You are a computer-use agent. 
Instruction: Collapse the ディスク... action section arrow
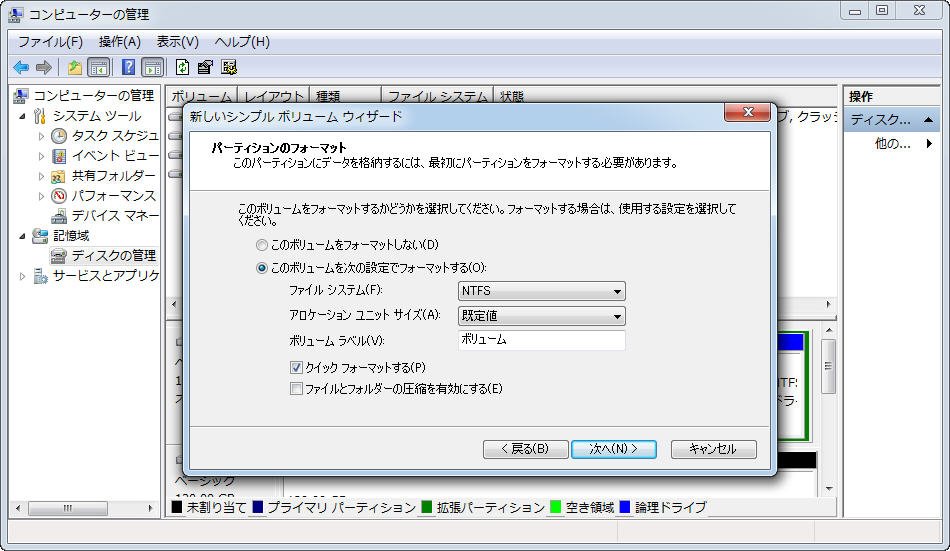928,119
